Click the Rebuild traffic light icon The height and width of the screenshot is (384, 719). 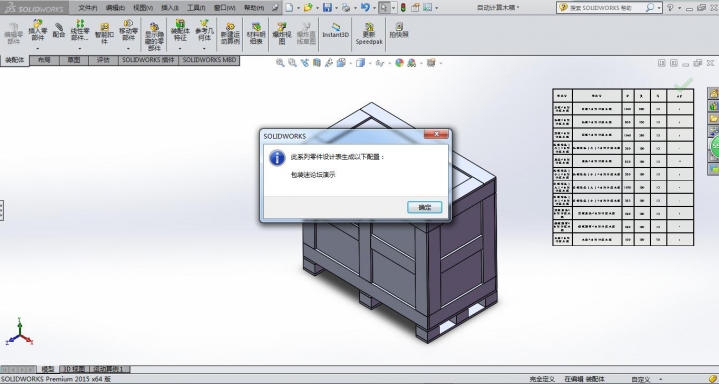click(x=403, y=7)
